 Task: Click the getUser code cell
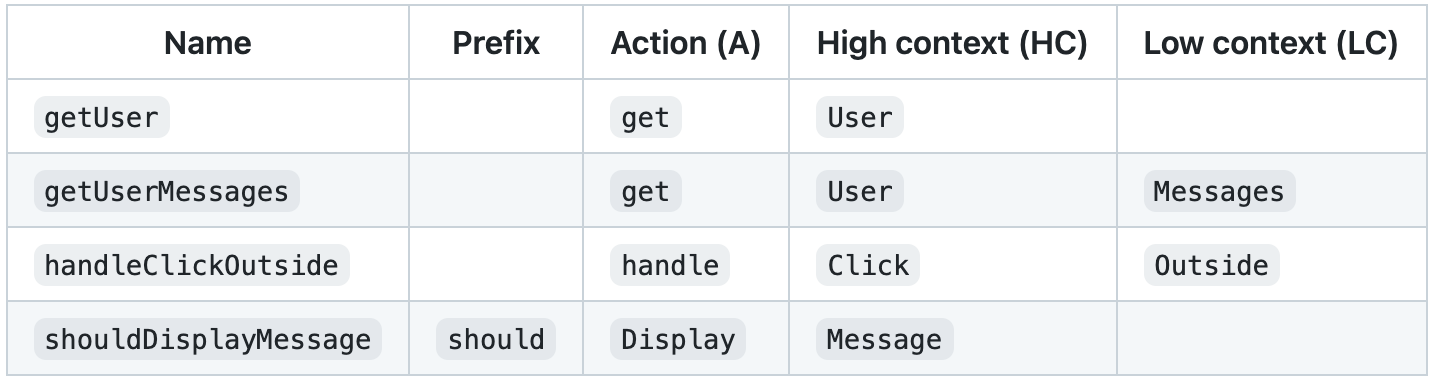tap(102, 117)
